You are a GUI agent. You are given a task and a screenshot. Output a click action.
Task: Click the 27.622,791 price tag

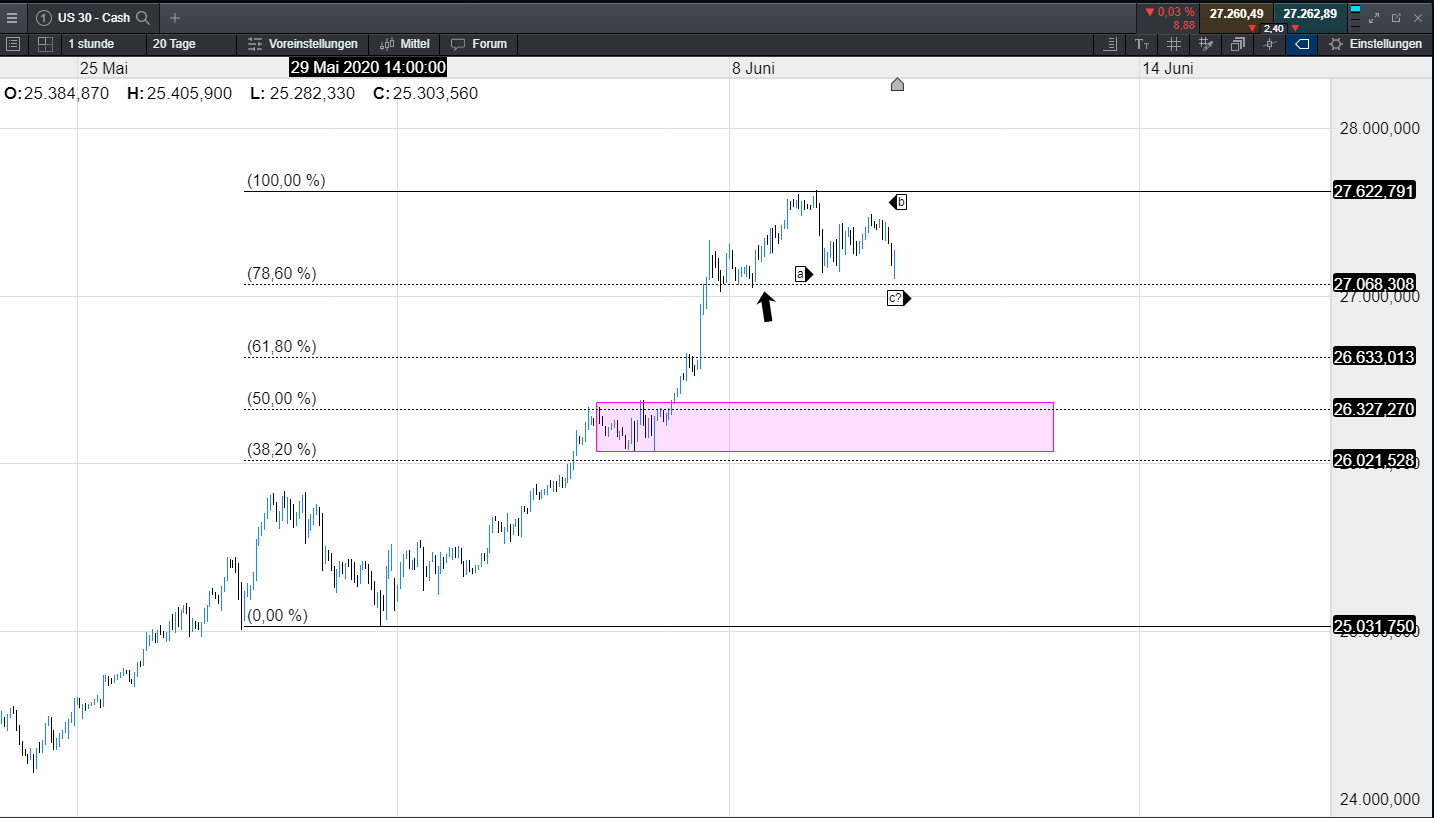point(1374,191)
